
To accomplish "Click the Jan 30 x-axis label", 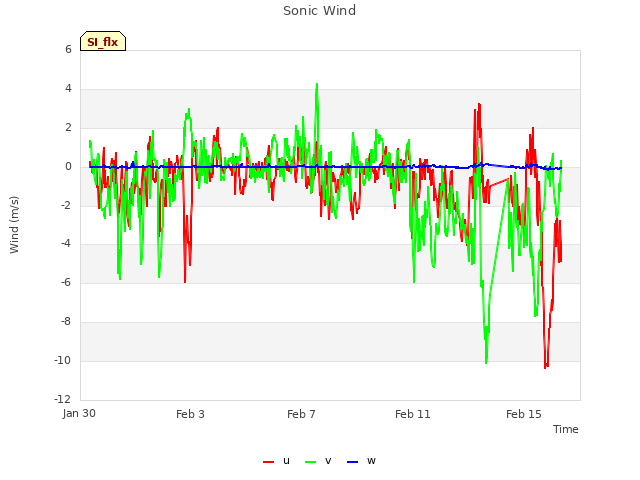I will (79, 413).
